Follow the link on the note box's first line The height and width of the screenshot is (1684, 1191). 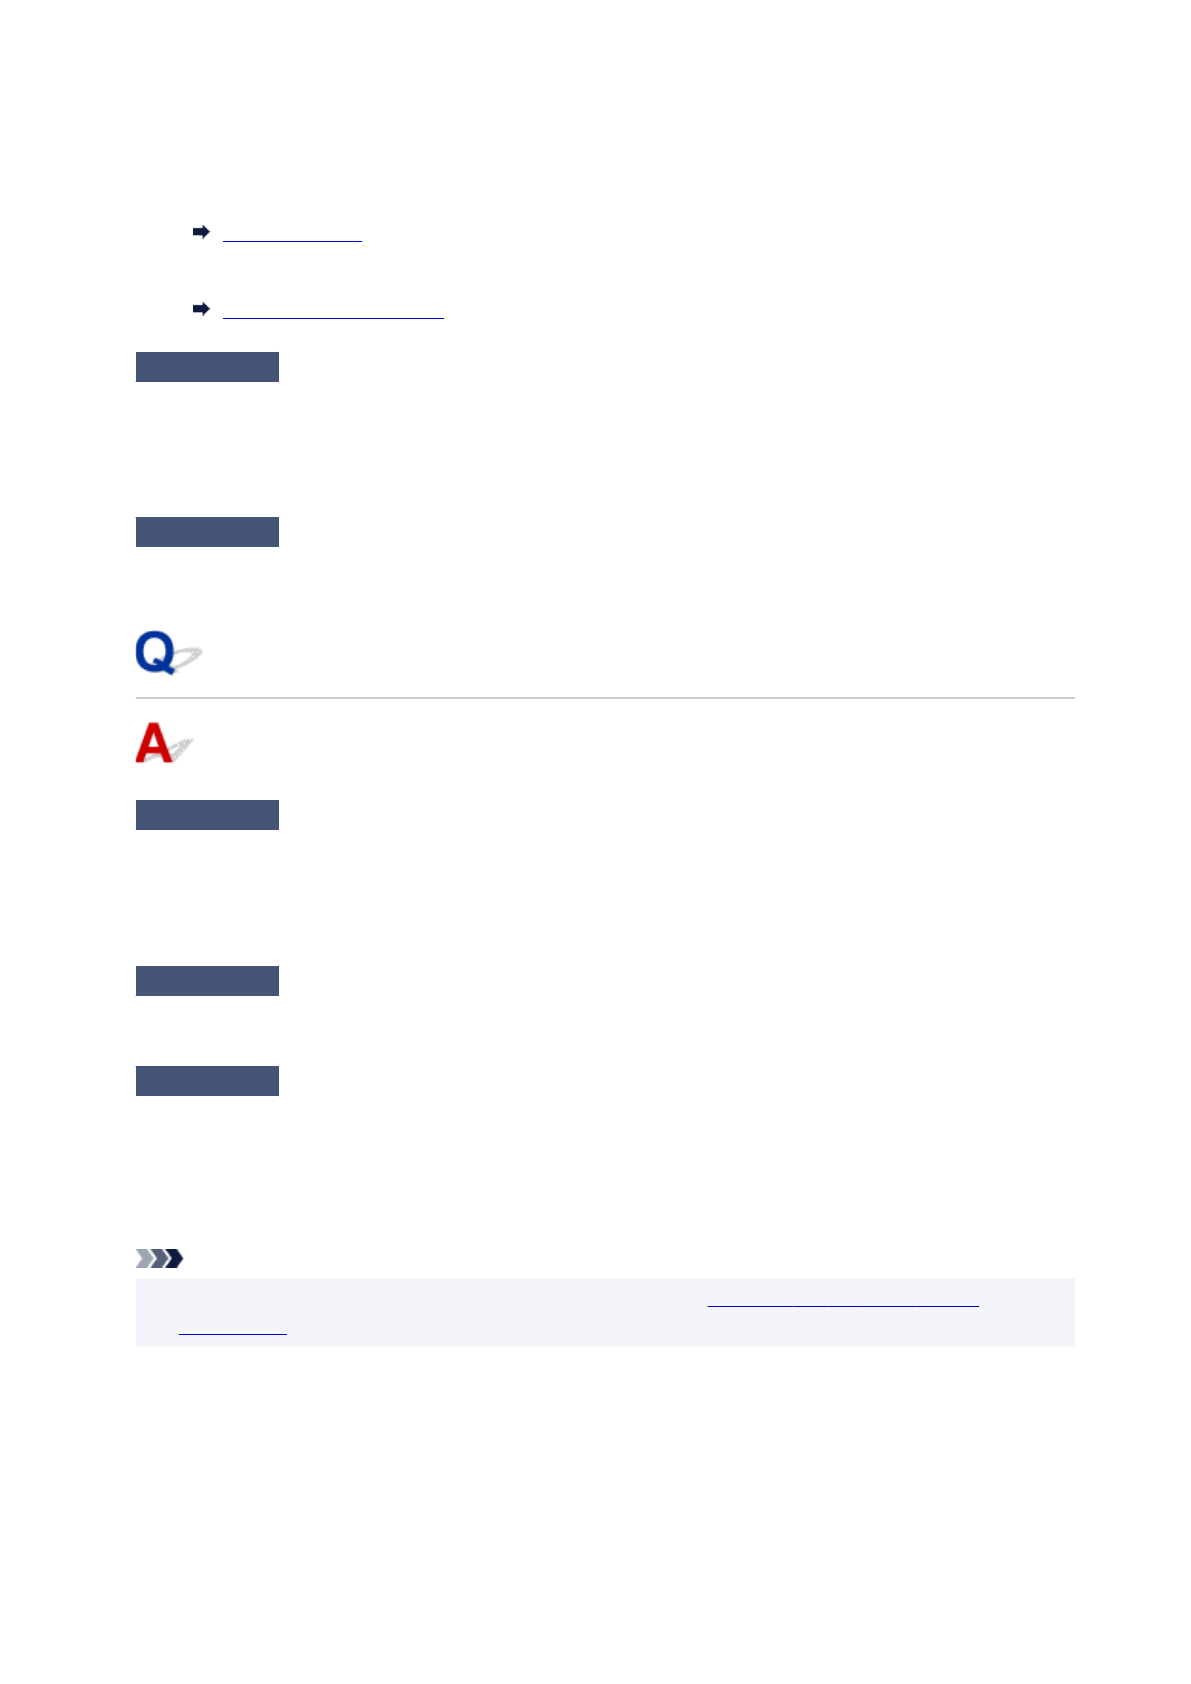coord(842,1303)
